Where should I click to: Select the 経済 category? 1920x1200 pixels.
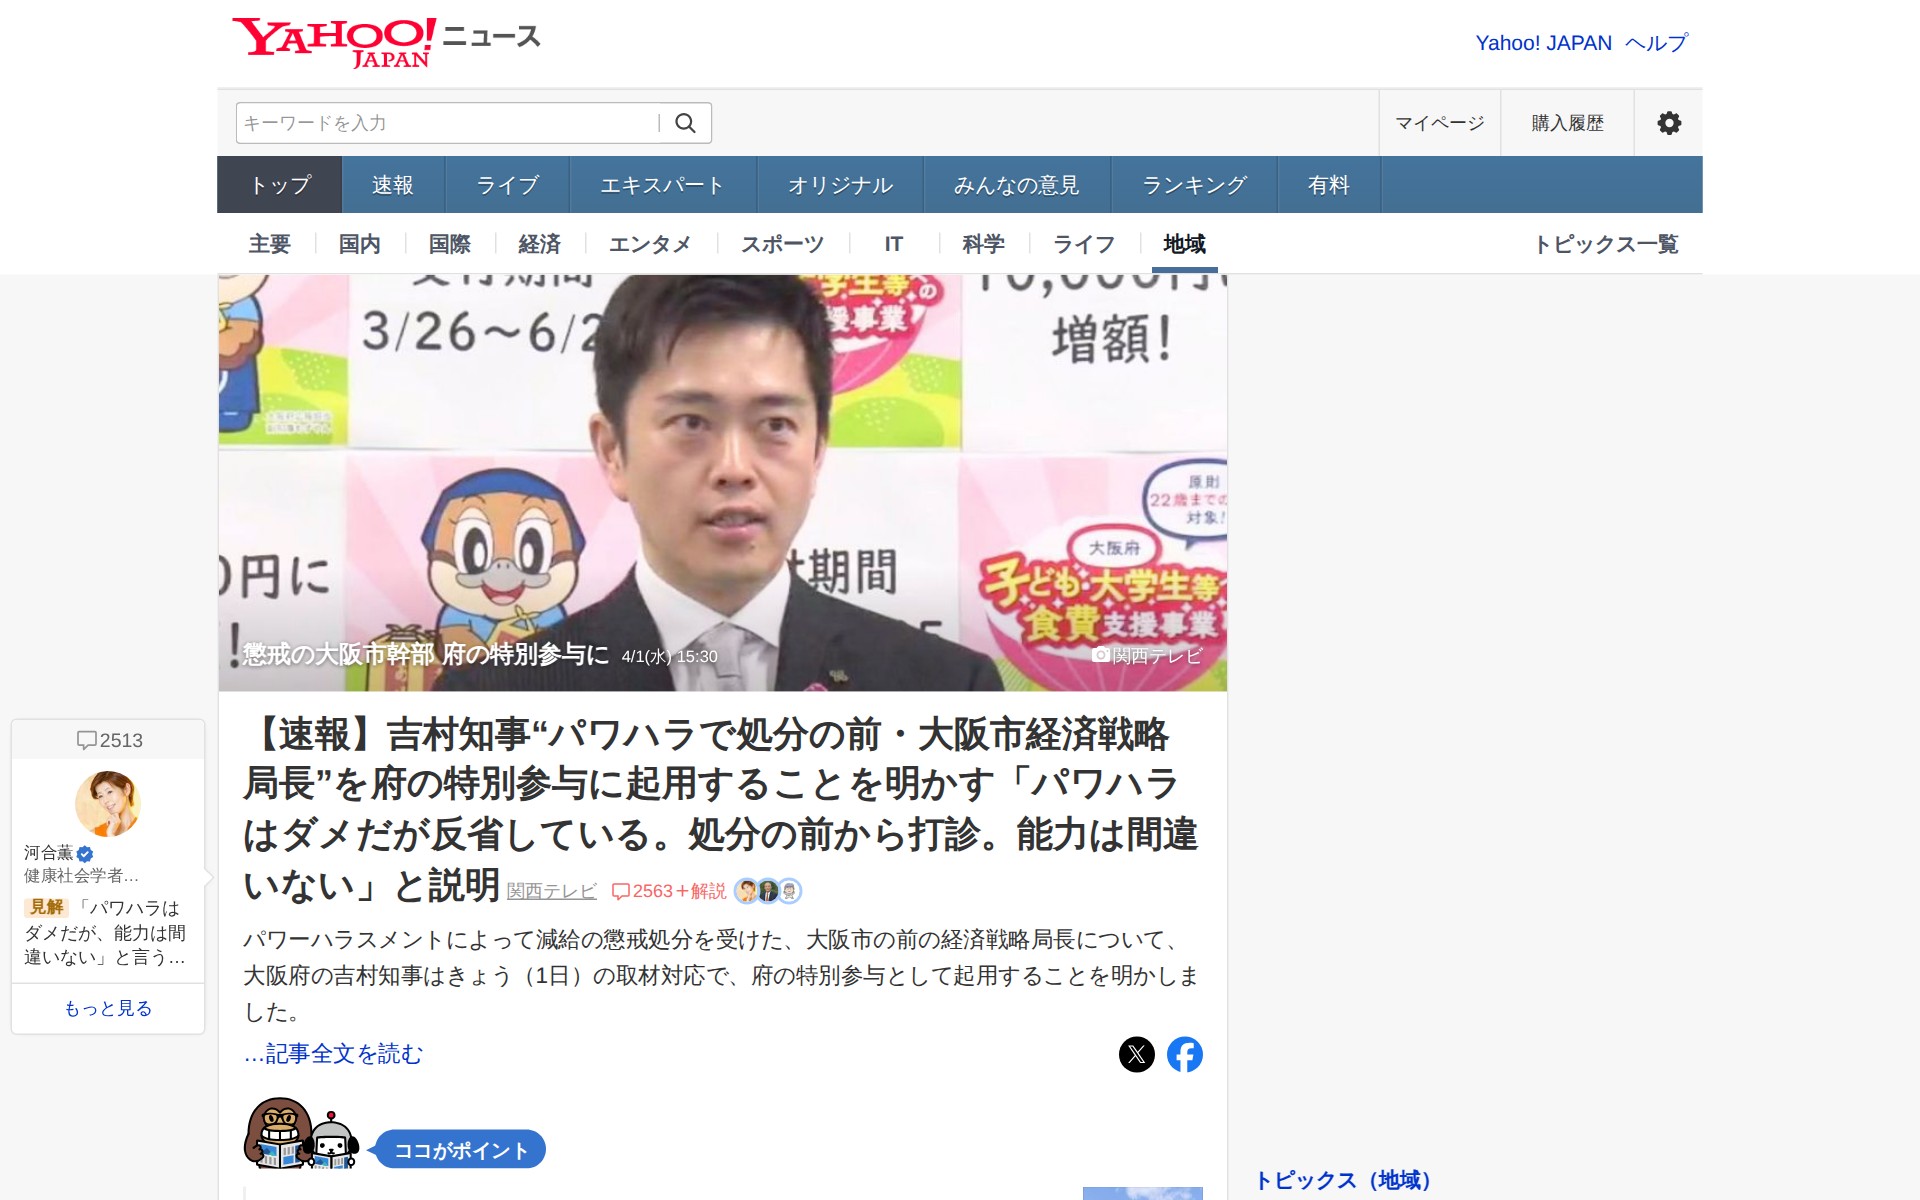pos(539,244)
